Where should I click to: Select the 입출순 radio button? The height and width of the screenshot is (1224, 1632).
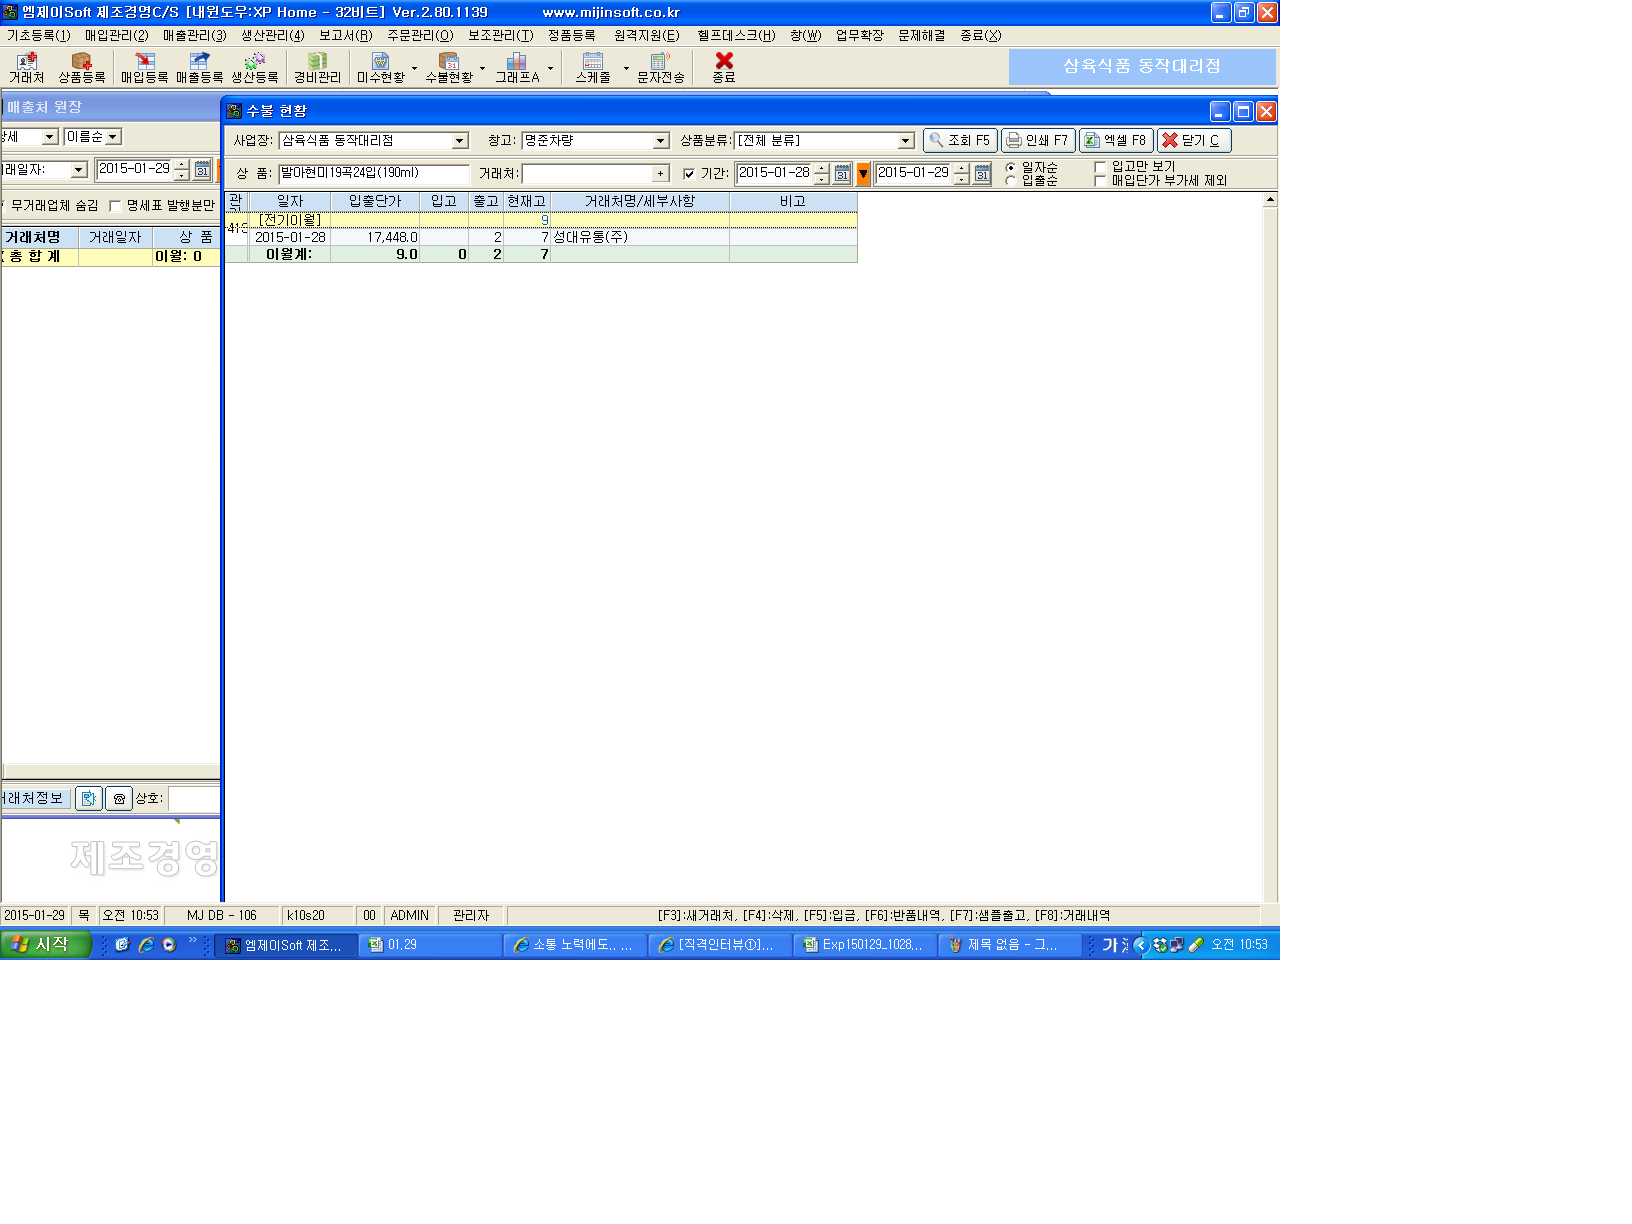(1010, 181)
